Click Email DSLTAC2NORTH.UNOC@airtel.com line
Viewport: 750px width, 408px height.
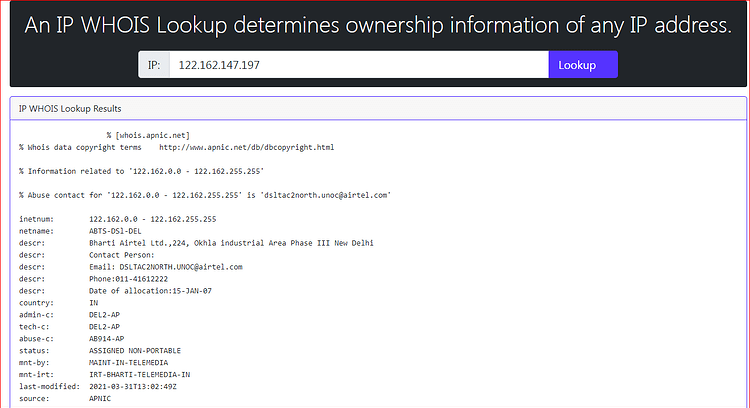[165, 267]
